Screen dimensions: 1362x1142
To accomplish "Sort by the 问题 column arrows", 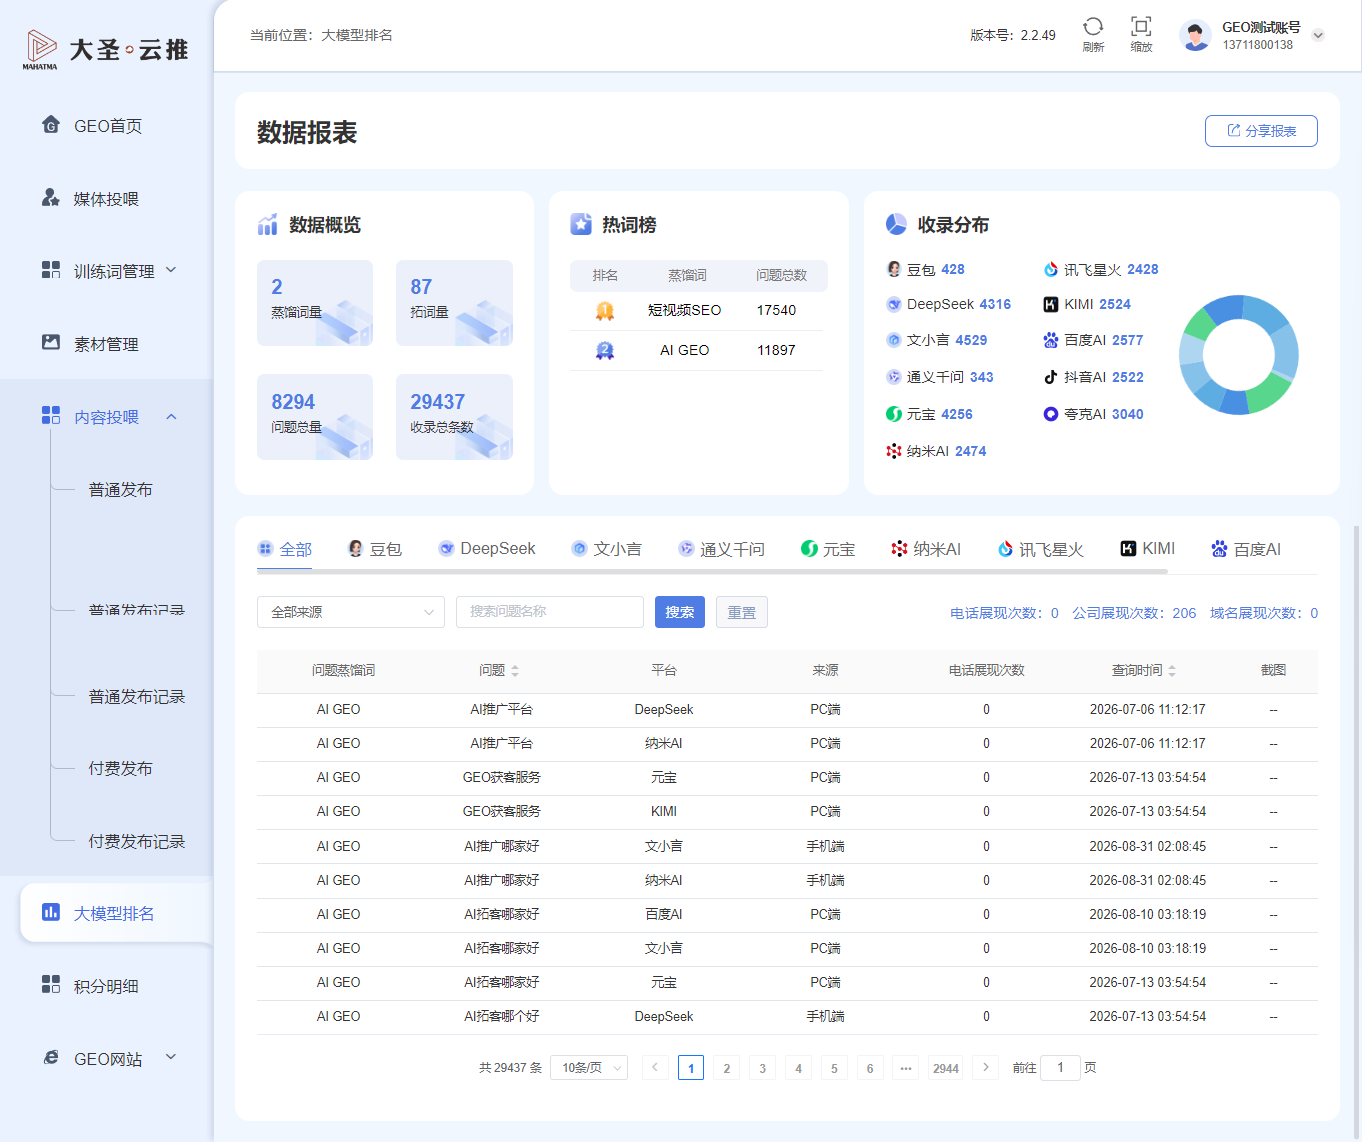I will pyautogui.click(x=515, y=671).
